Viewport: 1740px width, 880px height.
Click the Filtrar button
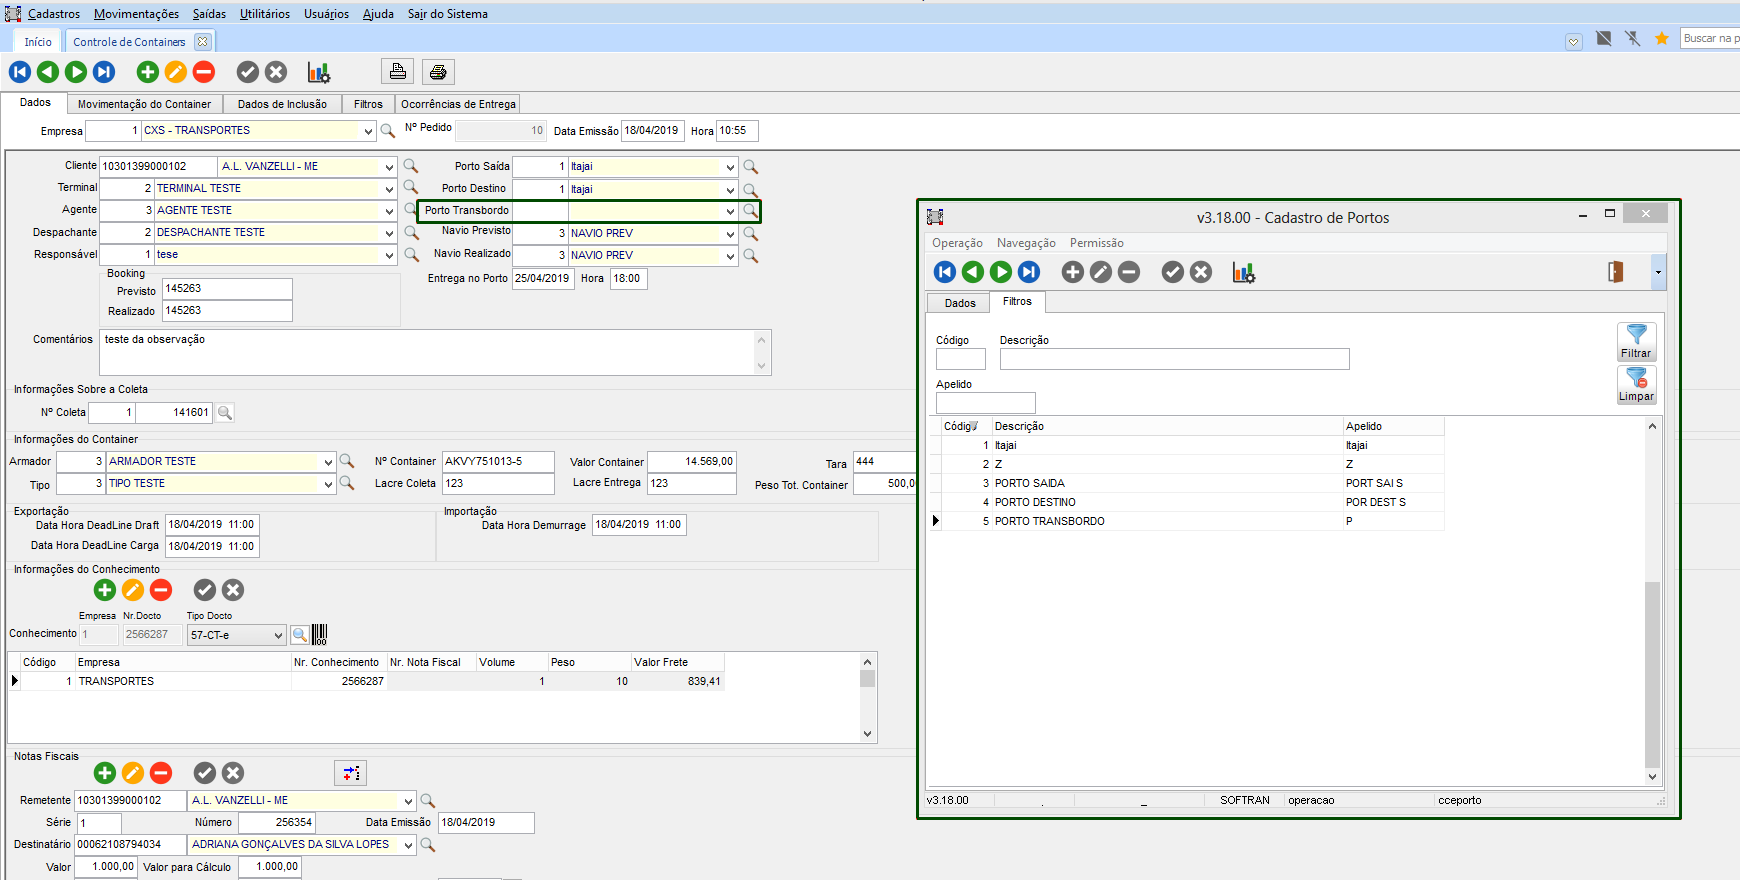1636,342
